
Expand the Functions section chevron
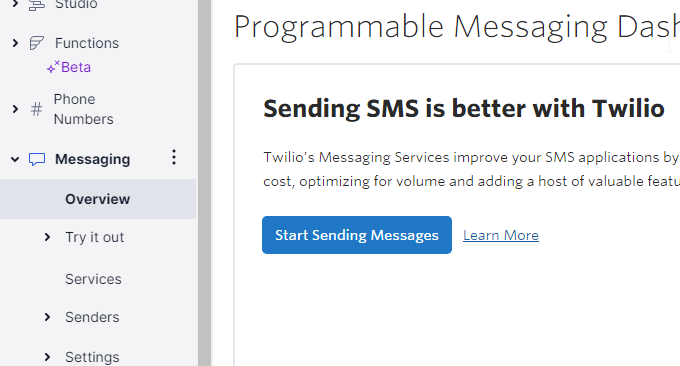tap(15, 43)
